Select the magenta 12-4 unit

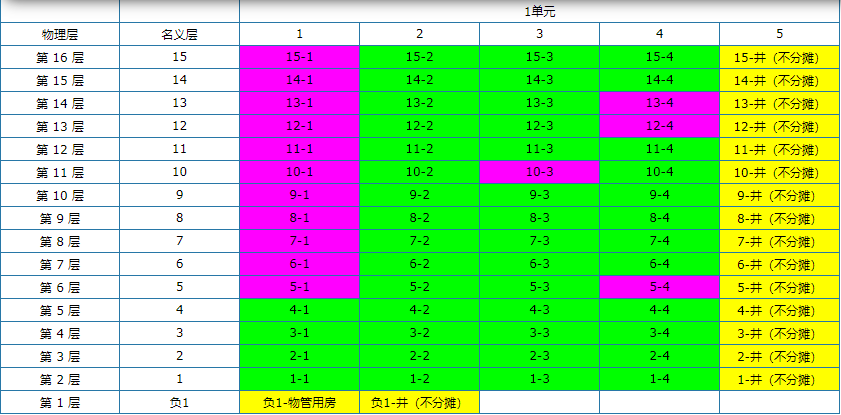pyautogui.click(x=659, y=126)
